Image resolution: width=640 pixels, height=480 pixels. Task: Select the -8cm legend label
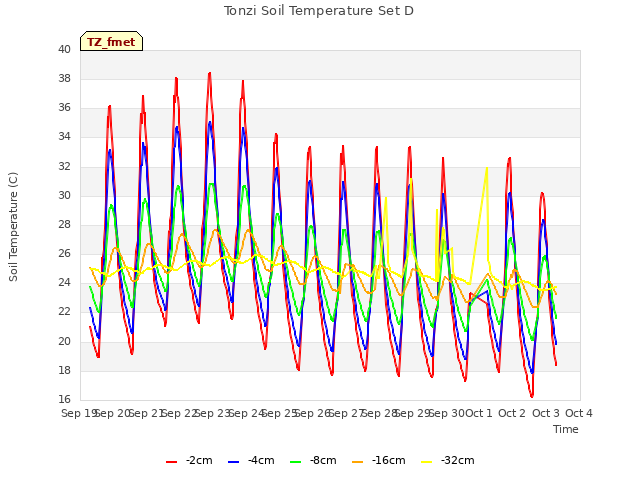pyautogui.click(x=323, y=460)
